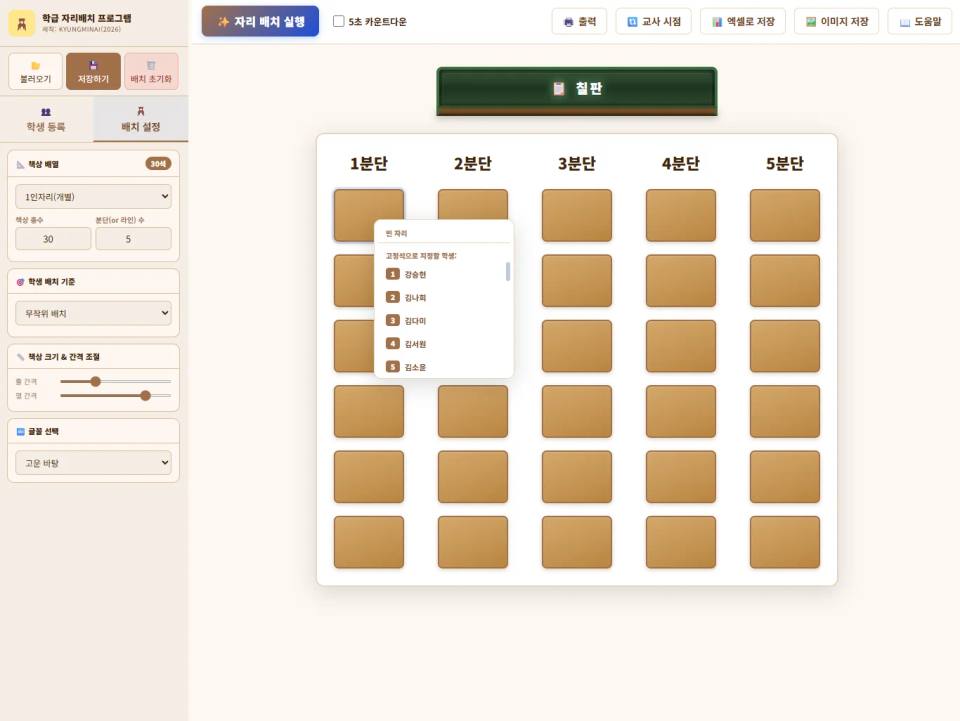Select the 배치 설정 tab
This screenshot has height=721, width=960.
(x=141, y=119)
